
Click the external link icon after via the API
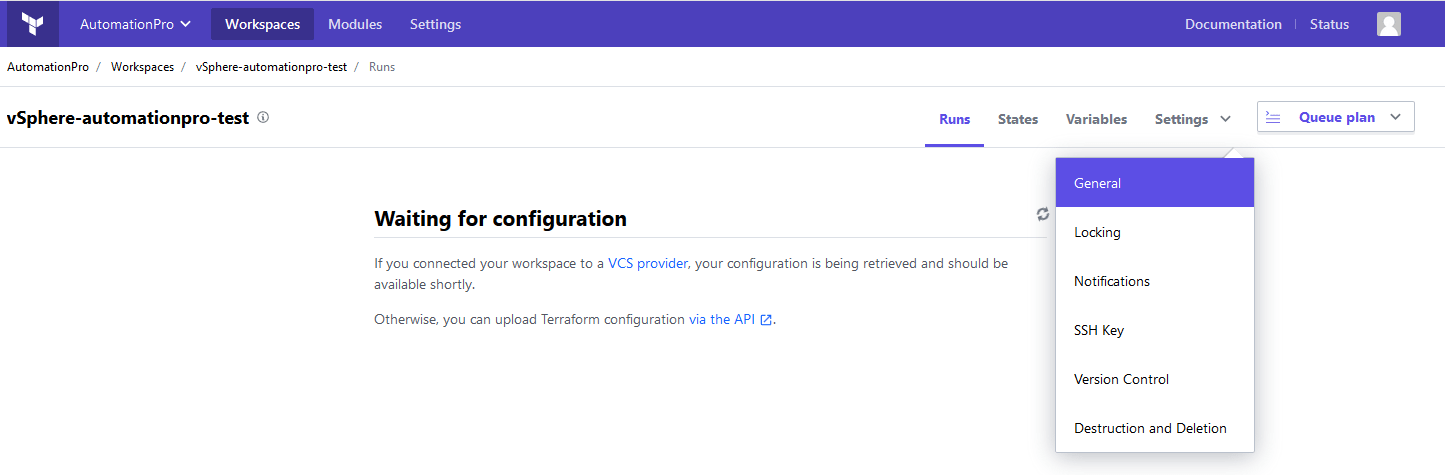(766, 320)
